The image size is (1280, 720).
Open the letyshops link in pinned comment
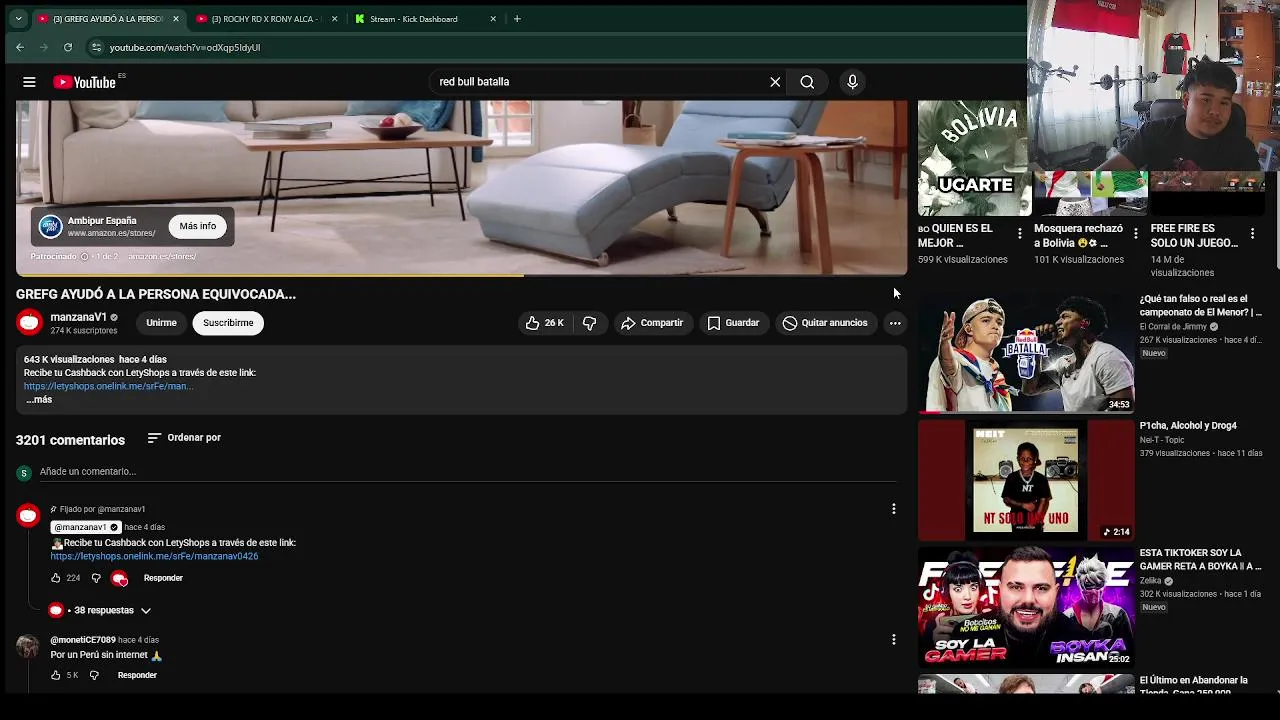pos(154,556)
